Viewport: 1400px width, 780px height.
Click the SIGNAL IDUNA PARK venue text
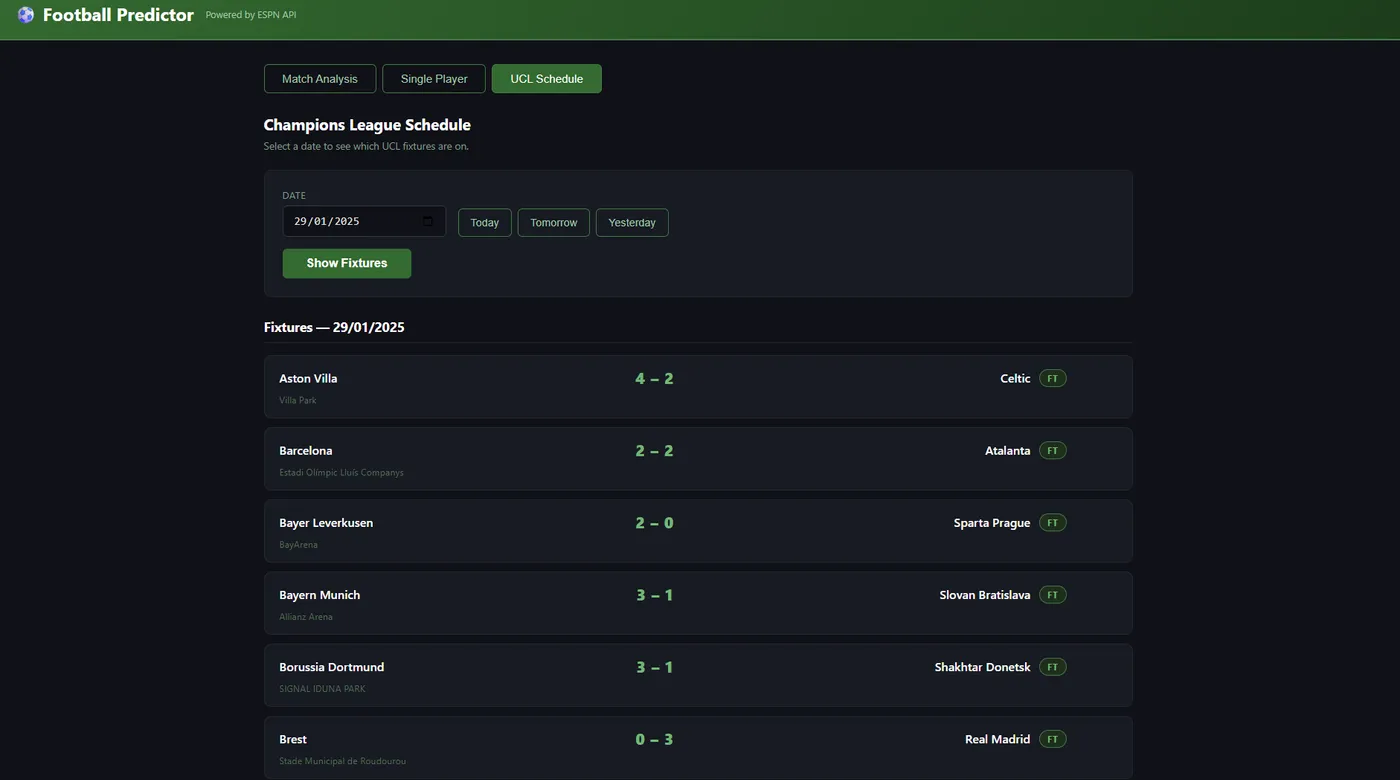[x=323, y=689]
